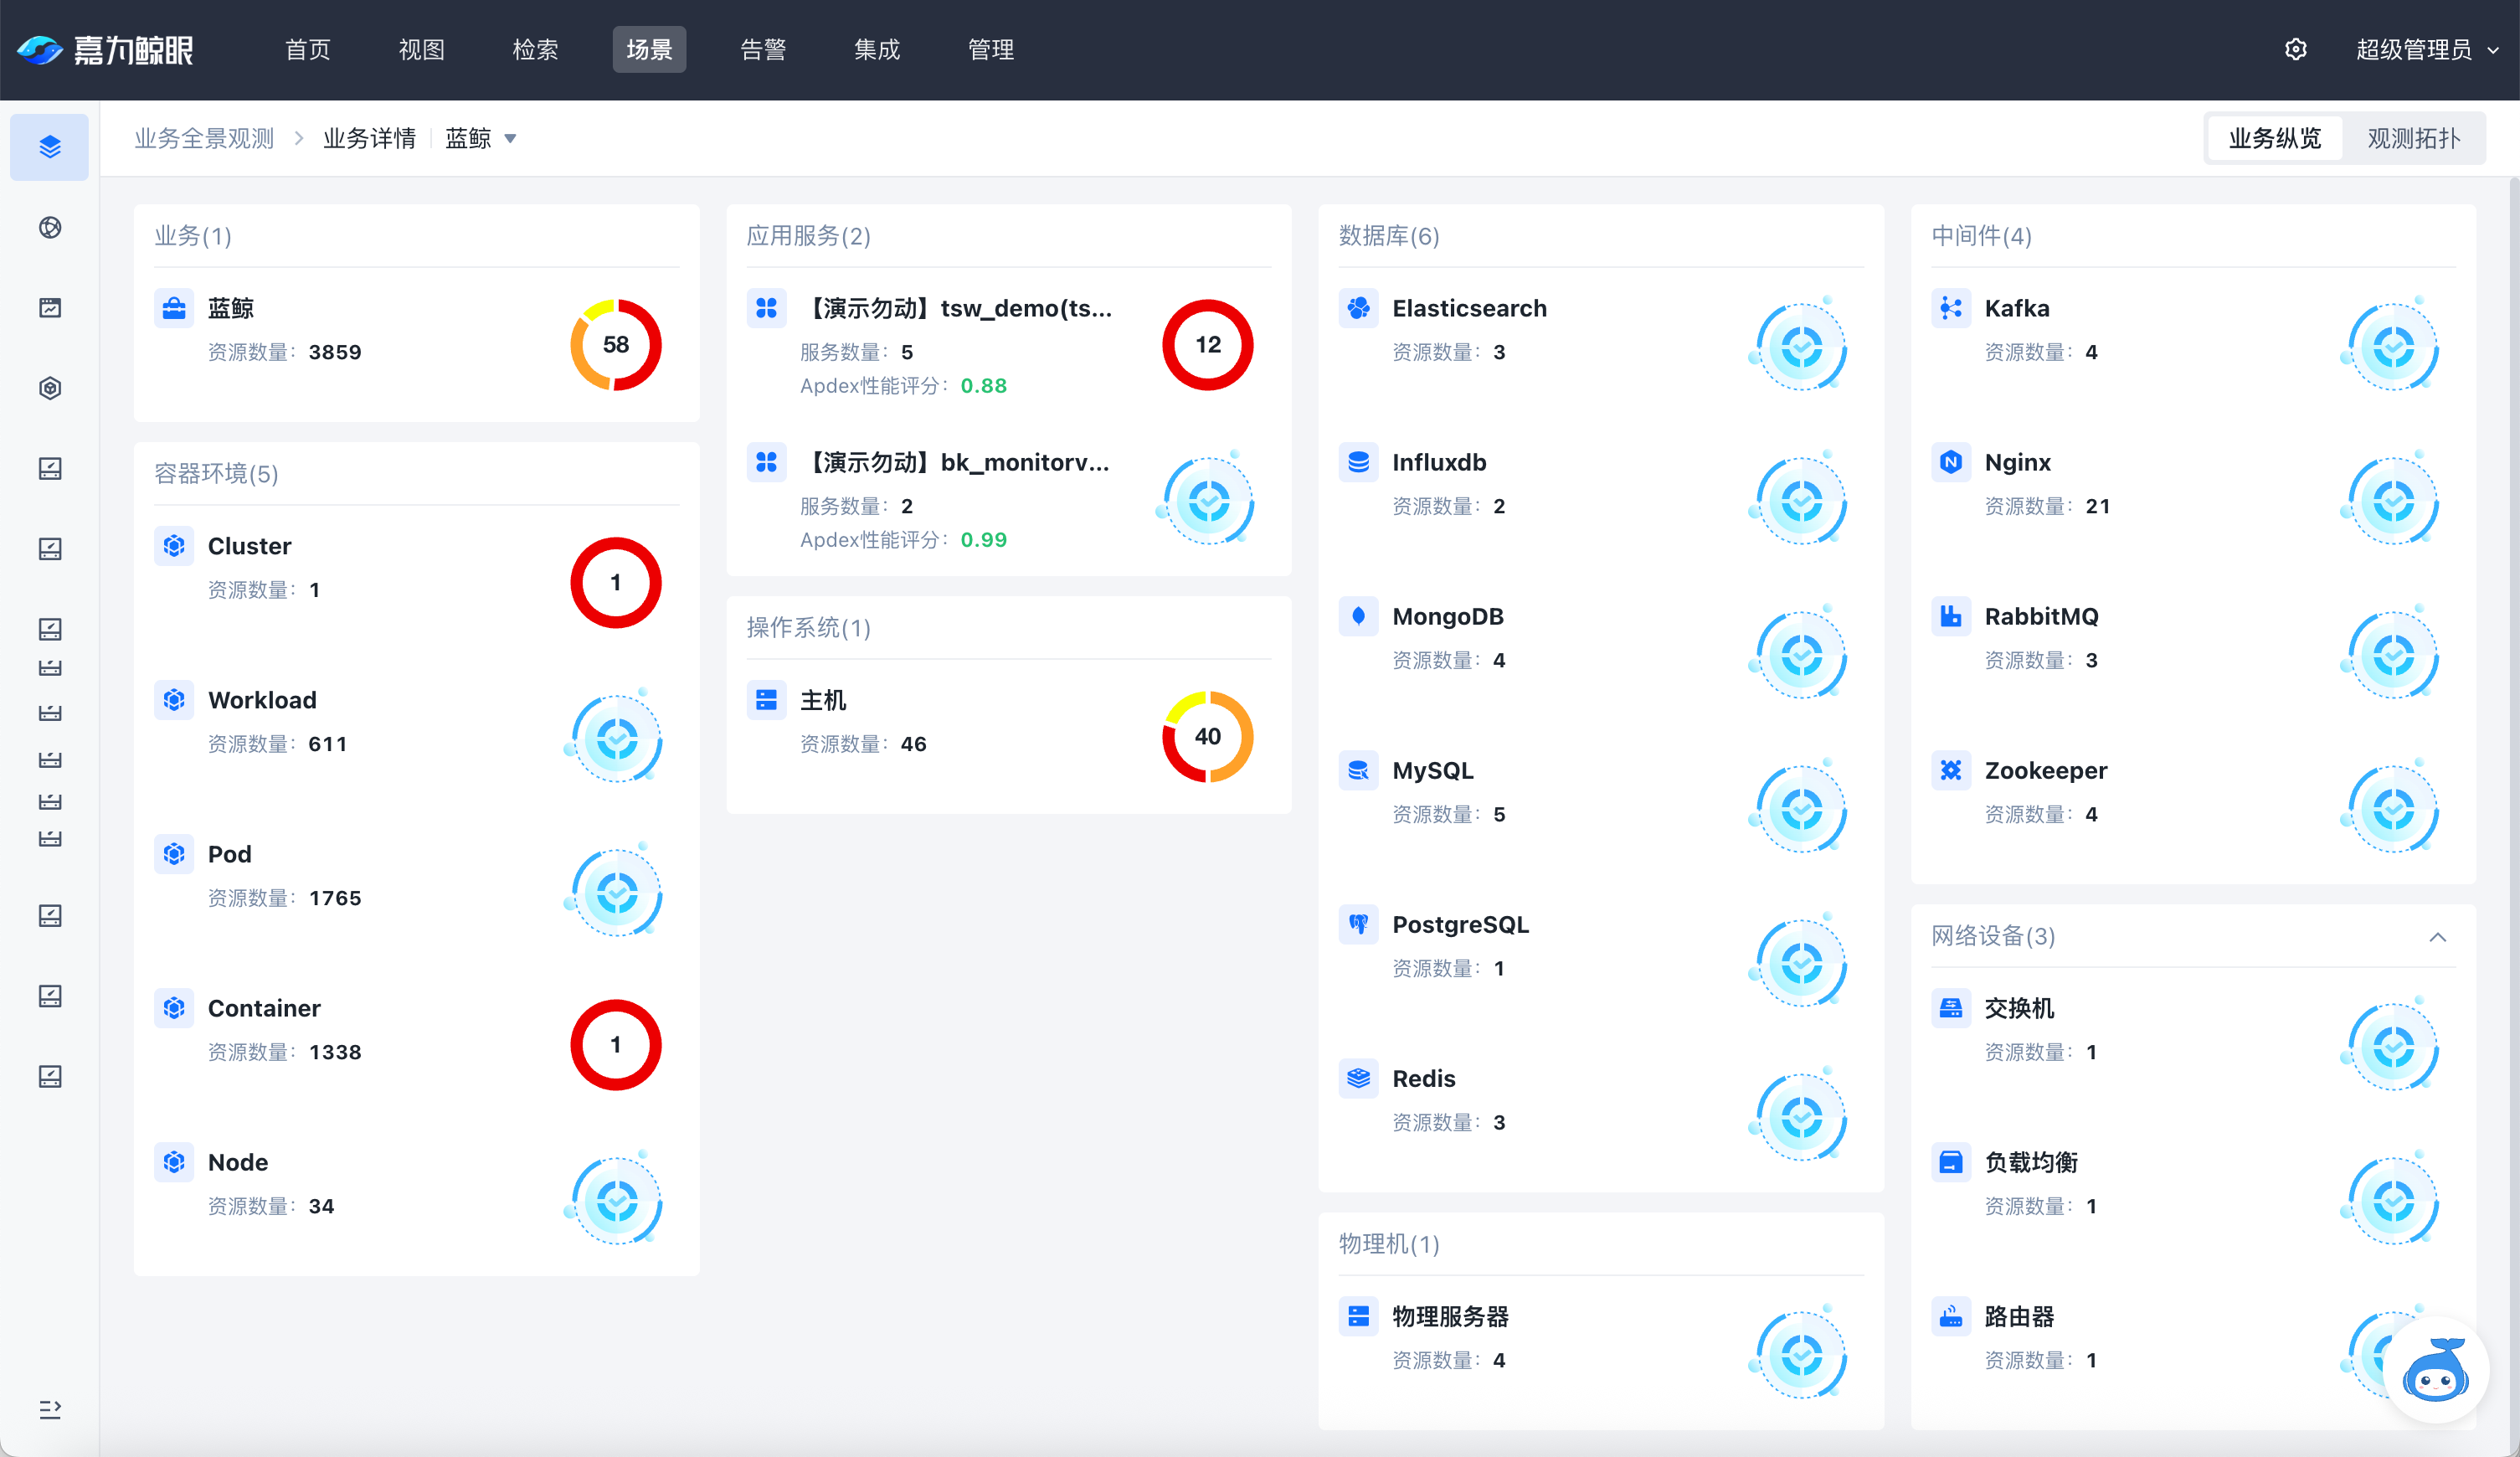2520x1457 pixels.
Task: Click the 主机 status ring showing 40
Action: [1207, 737]
